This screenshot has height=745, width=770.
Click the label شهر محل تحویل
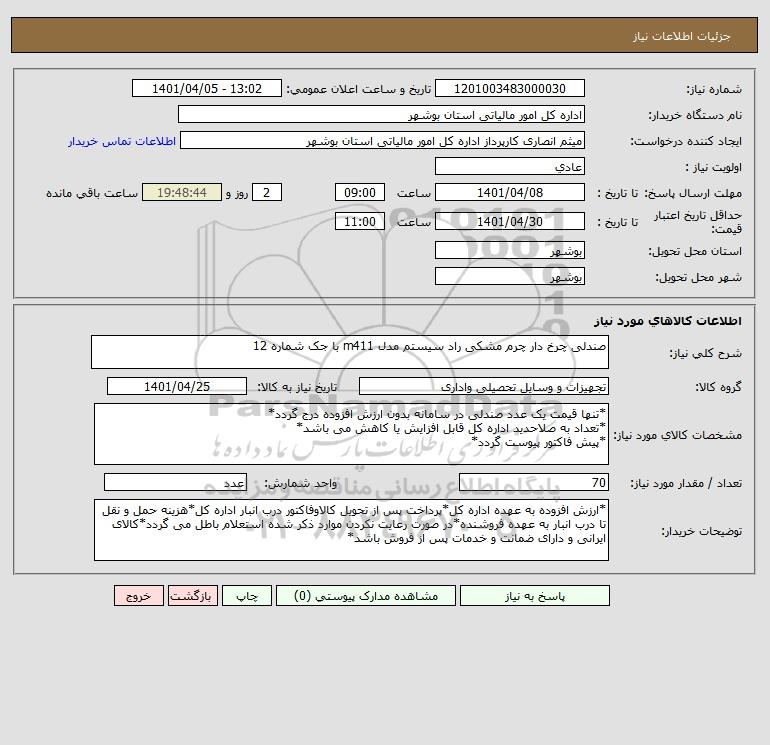pos(698,277)
